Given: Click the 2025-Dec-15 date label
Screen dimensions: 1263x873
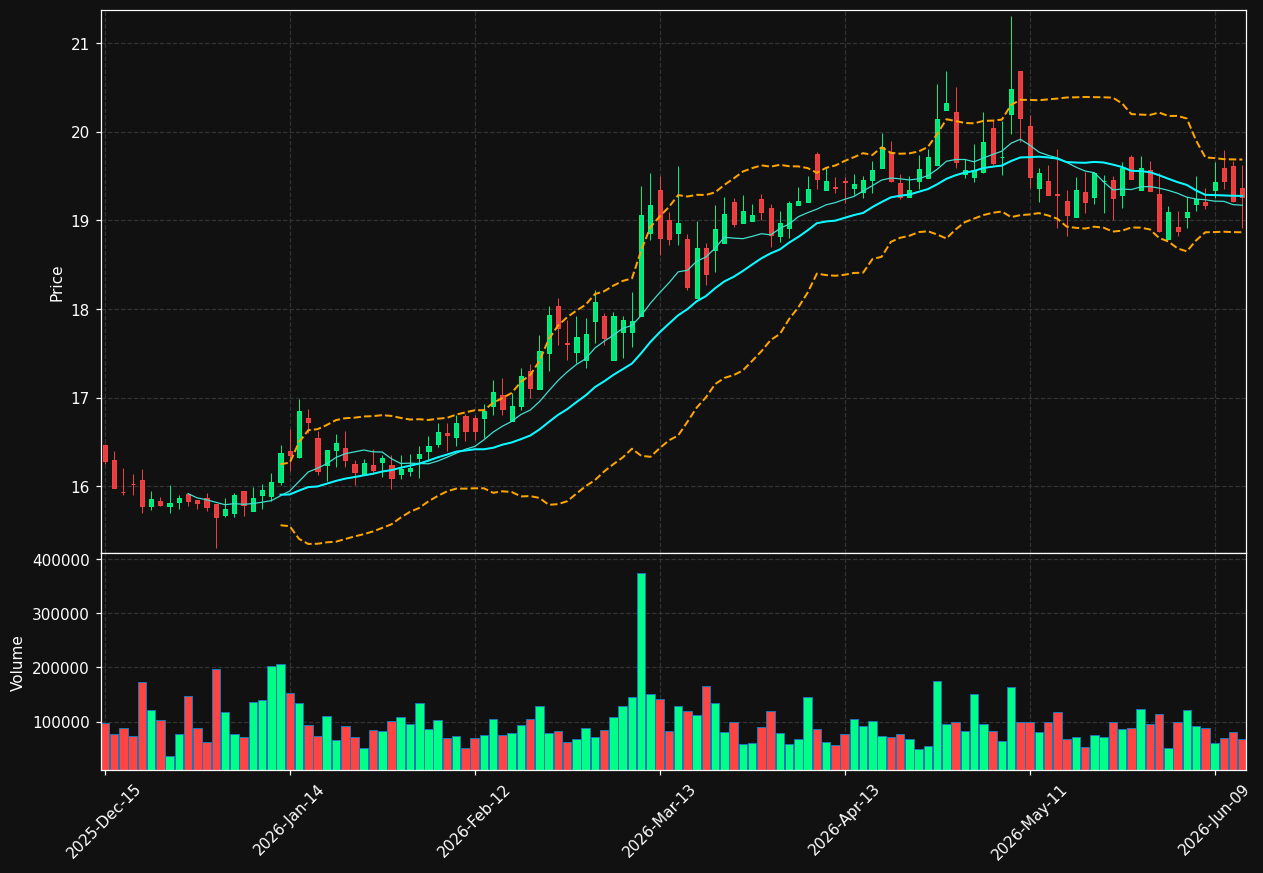Looking at the screenshot, I should click(103, 822).
